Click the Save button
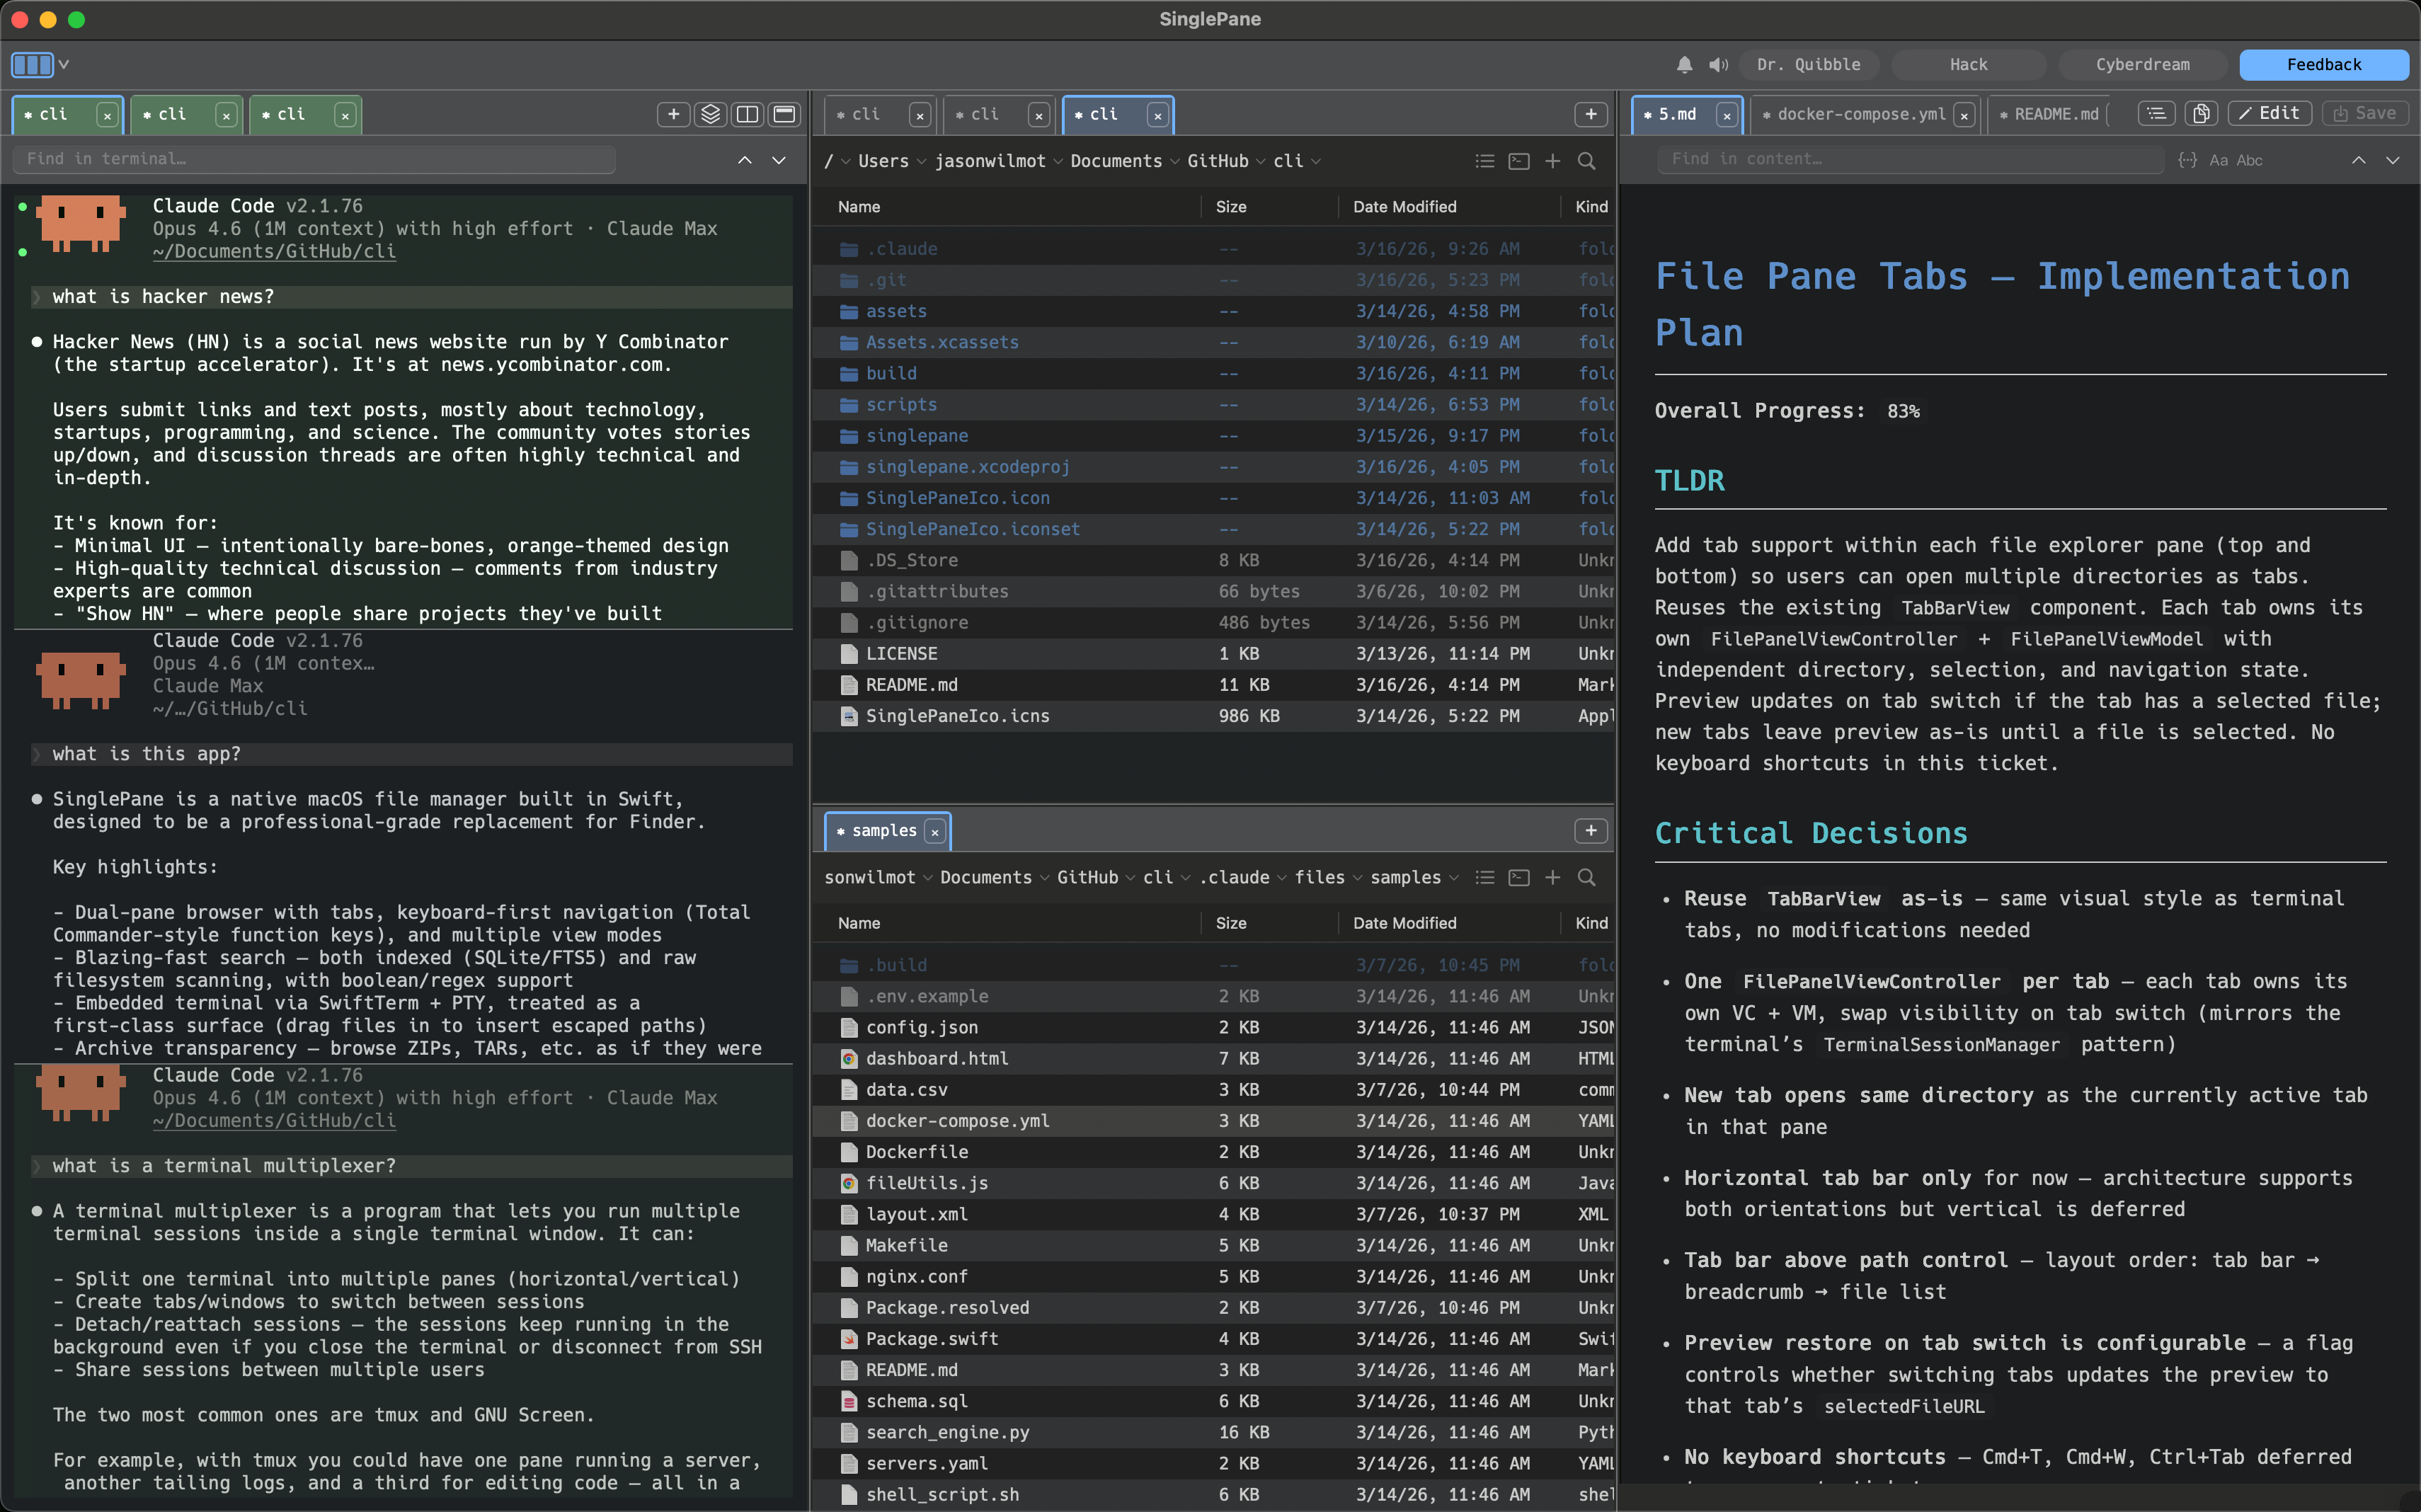The height and width of the screenshot is (1512, 2421). point(2365,113)
